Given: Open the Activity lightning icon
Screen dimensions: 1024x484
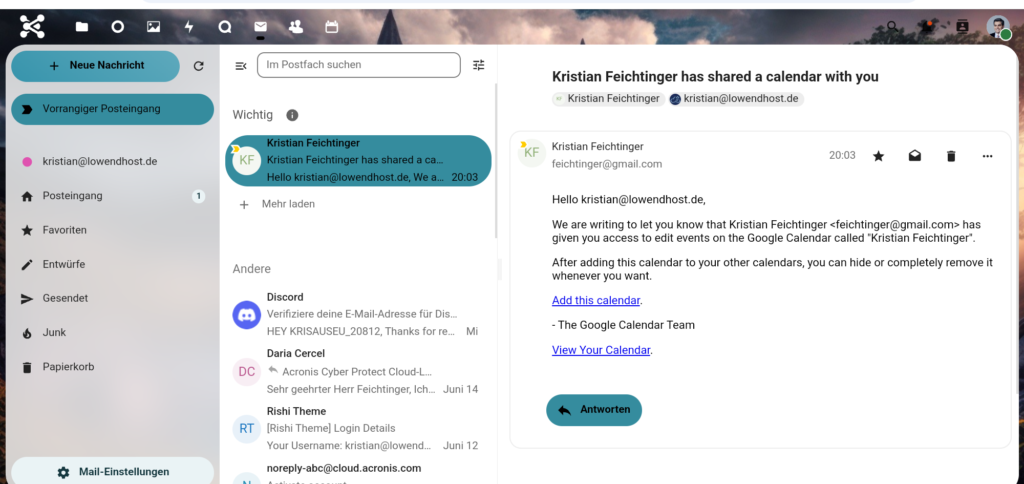Looking at the screenshot, I should (x=189, y=27).
